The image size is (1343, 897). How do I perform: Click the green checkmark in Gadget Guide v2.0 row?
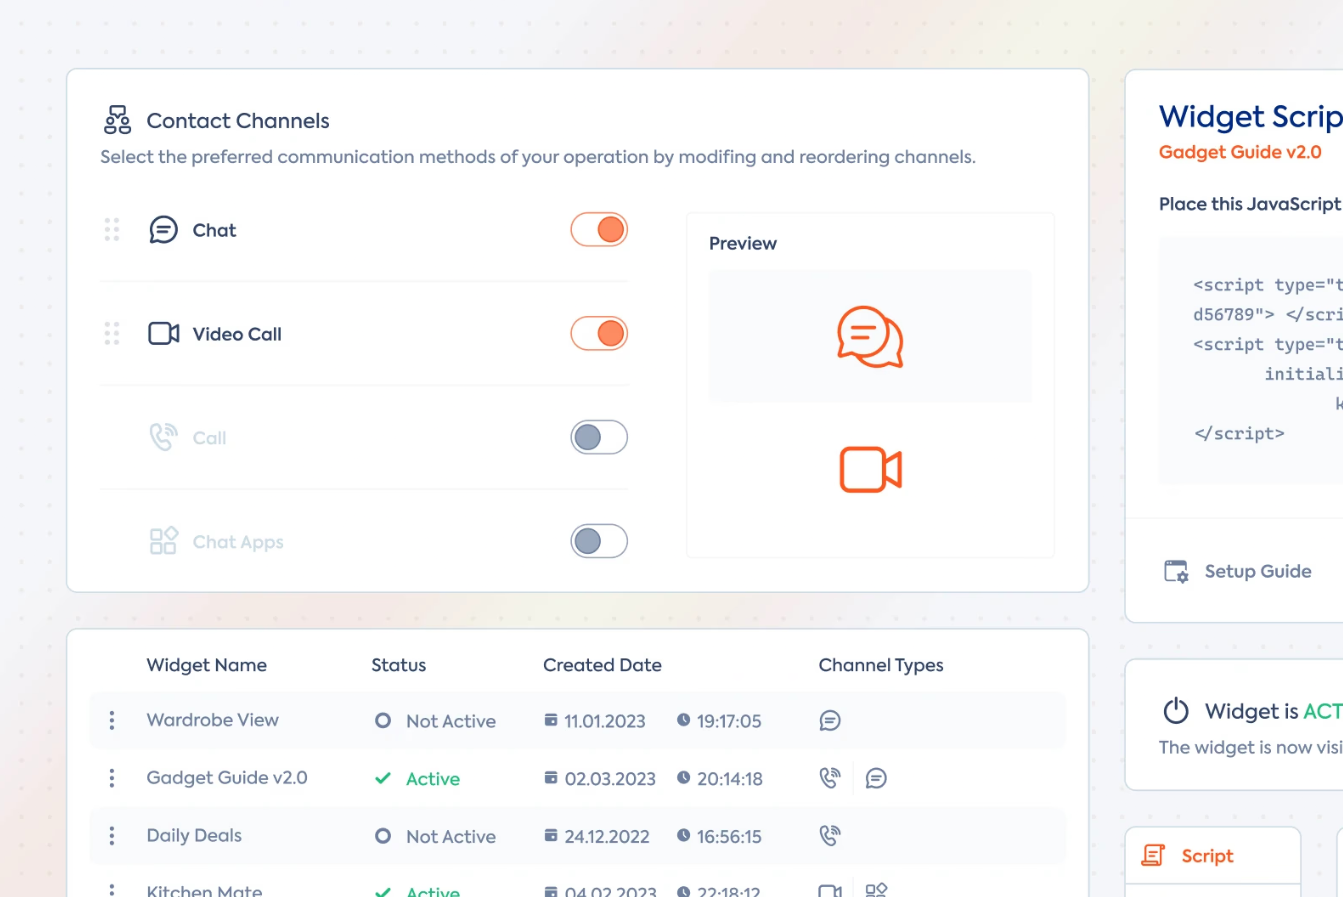point(383,778)
